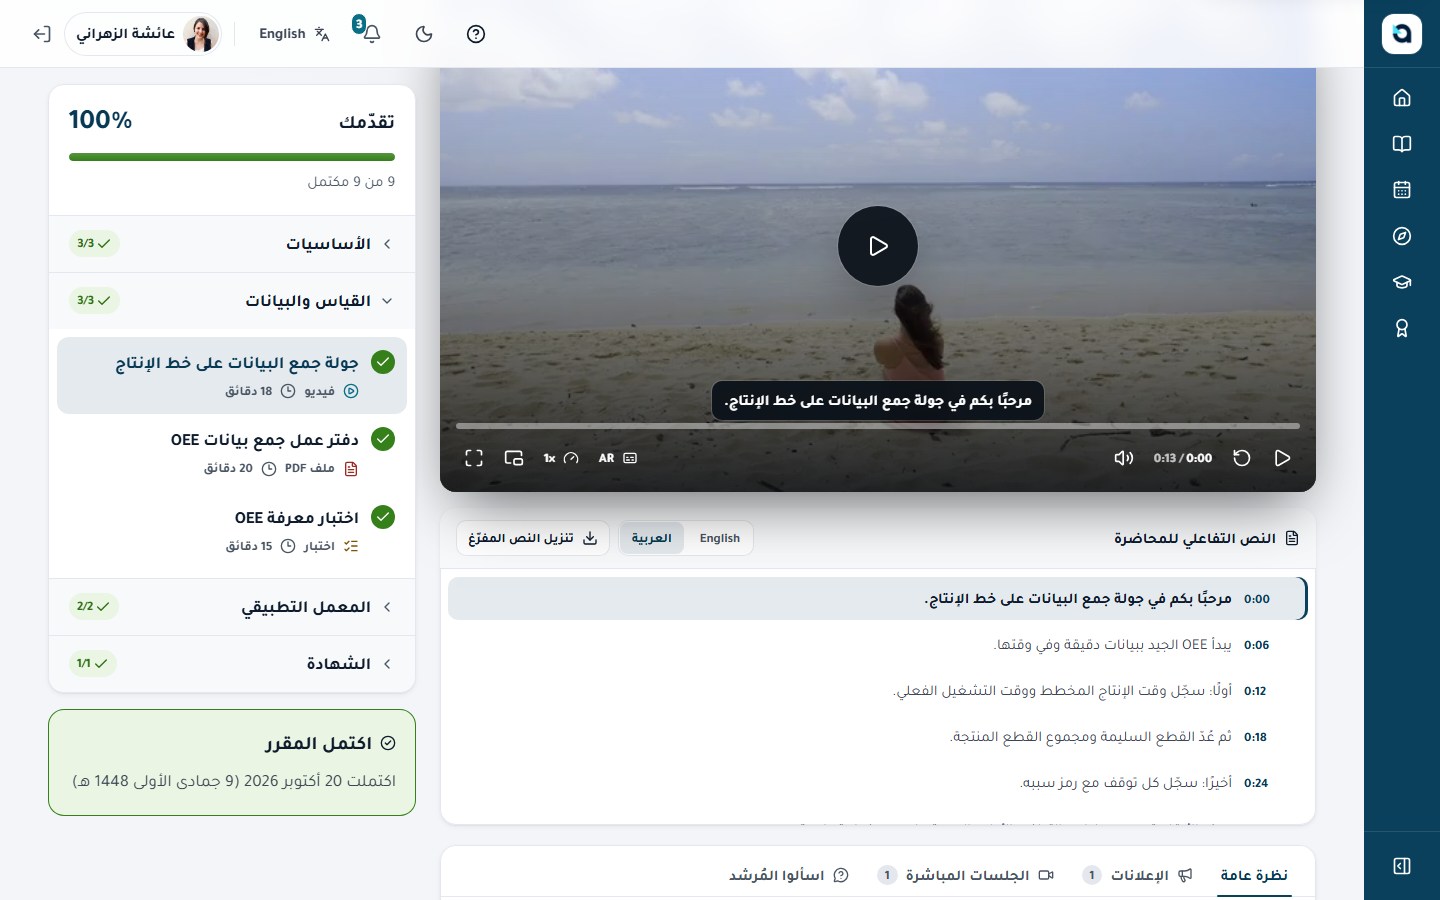Viewport: 1440px width, 900px height.
Task: Enter fullscreen video mode
Action: [474, 458]
